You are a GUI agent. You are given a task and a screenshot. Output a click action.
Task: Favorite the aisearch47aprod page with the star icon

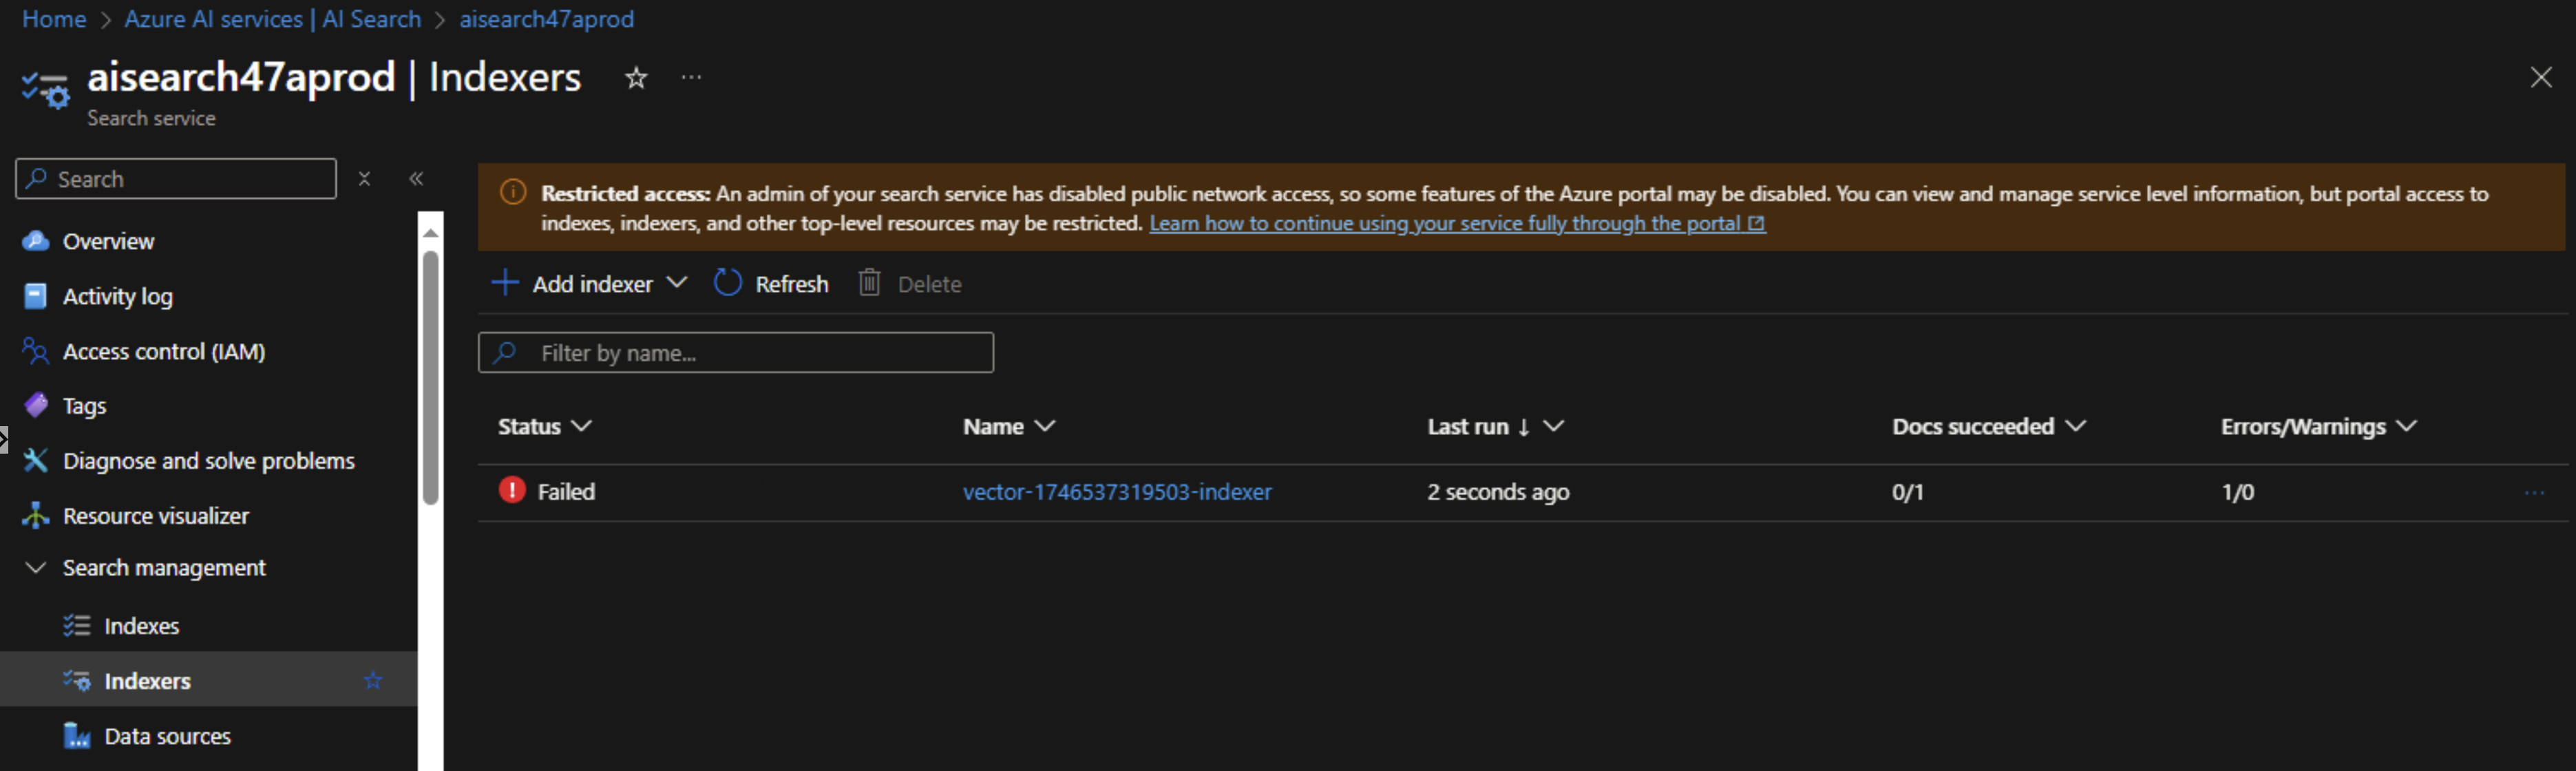[x=636, y=78]
